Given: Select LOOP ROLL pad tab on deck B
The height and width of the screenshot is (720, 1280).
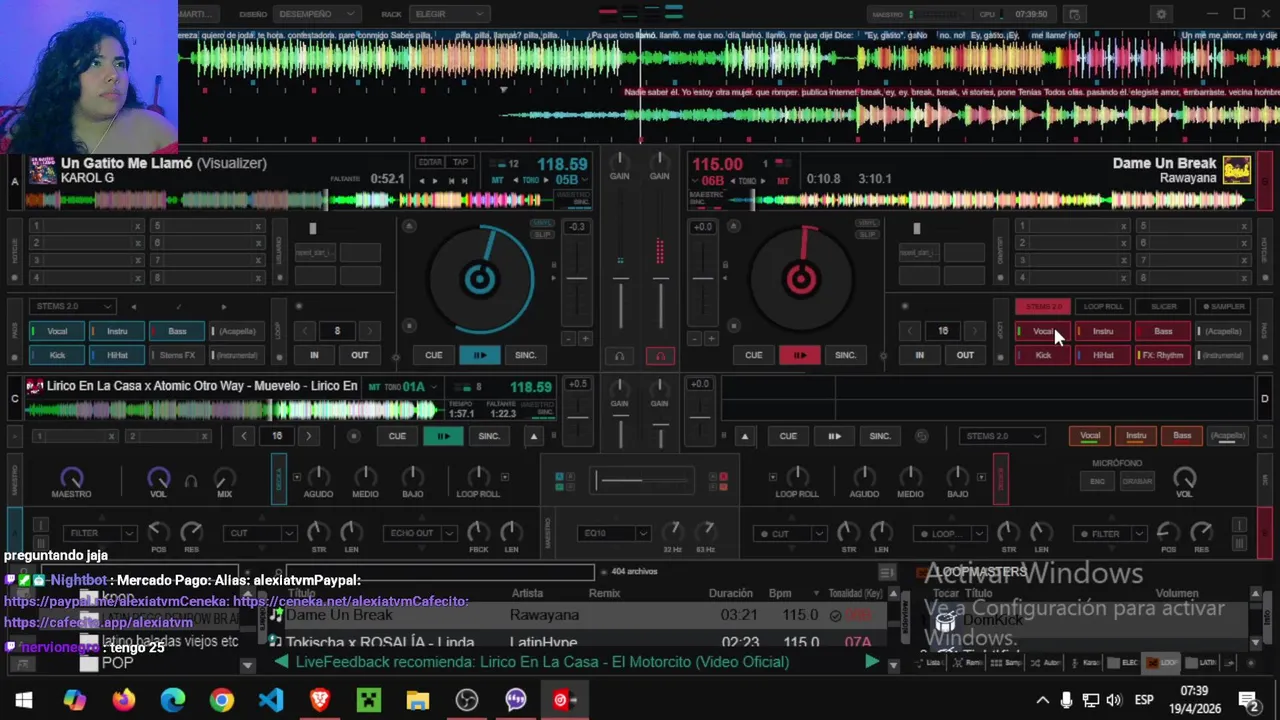Looking at the screenshot, I should pos(1103,306).
